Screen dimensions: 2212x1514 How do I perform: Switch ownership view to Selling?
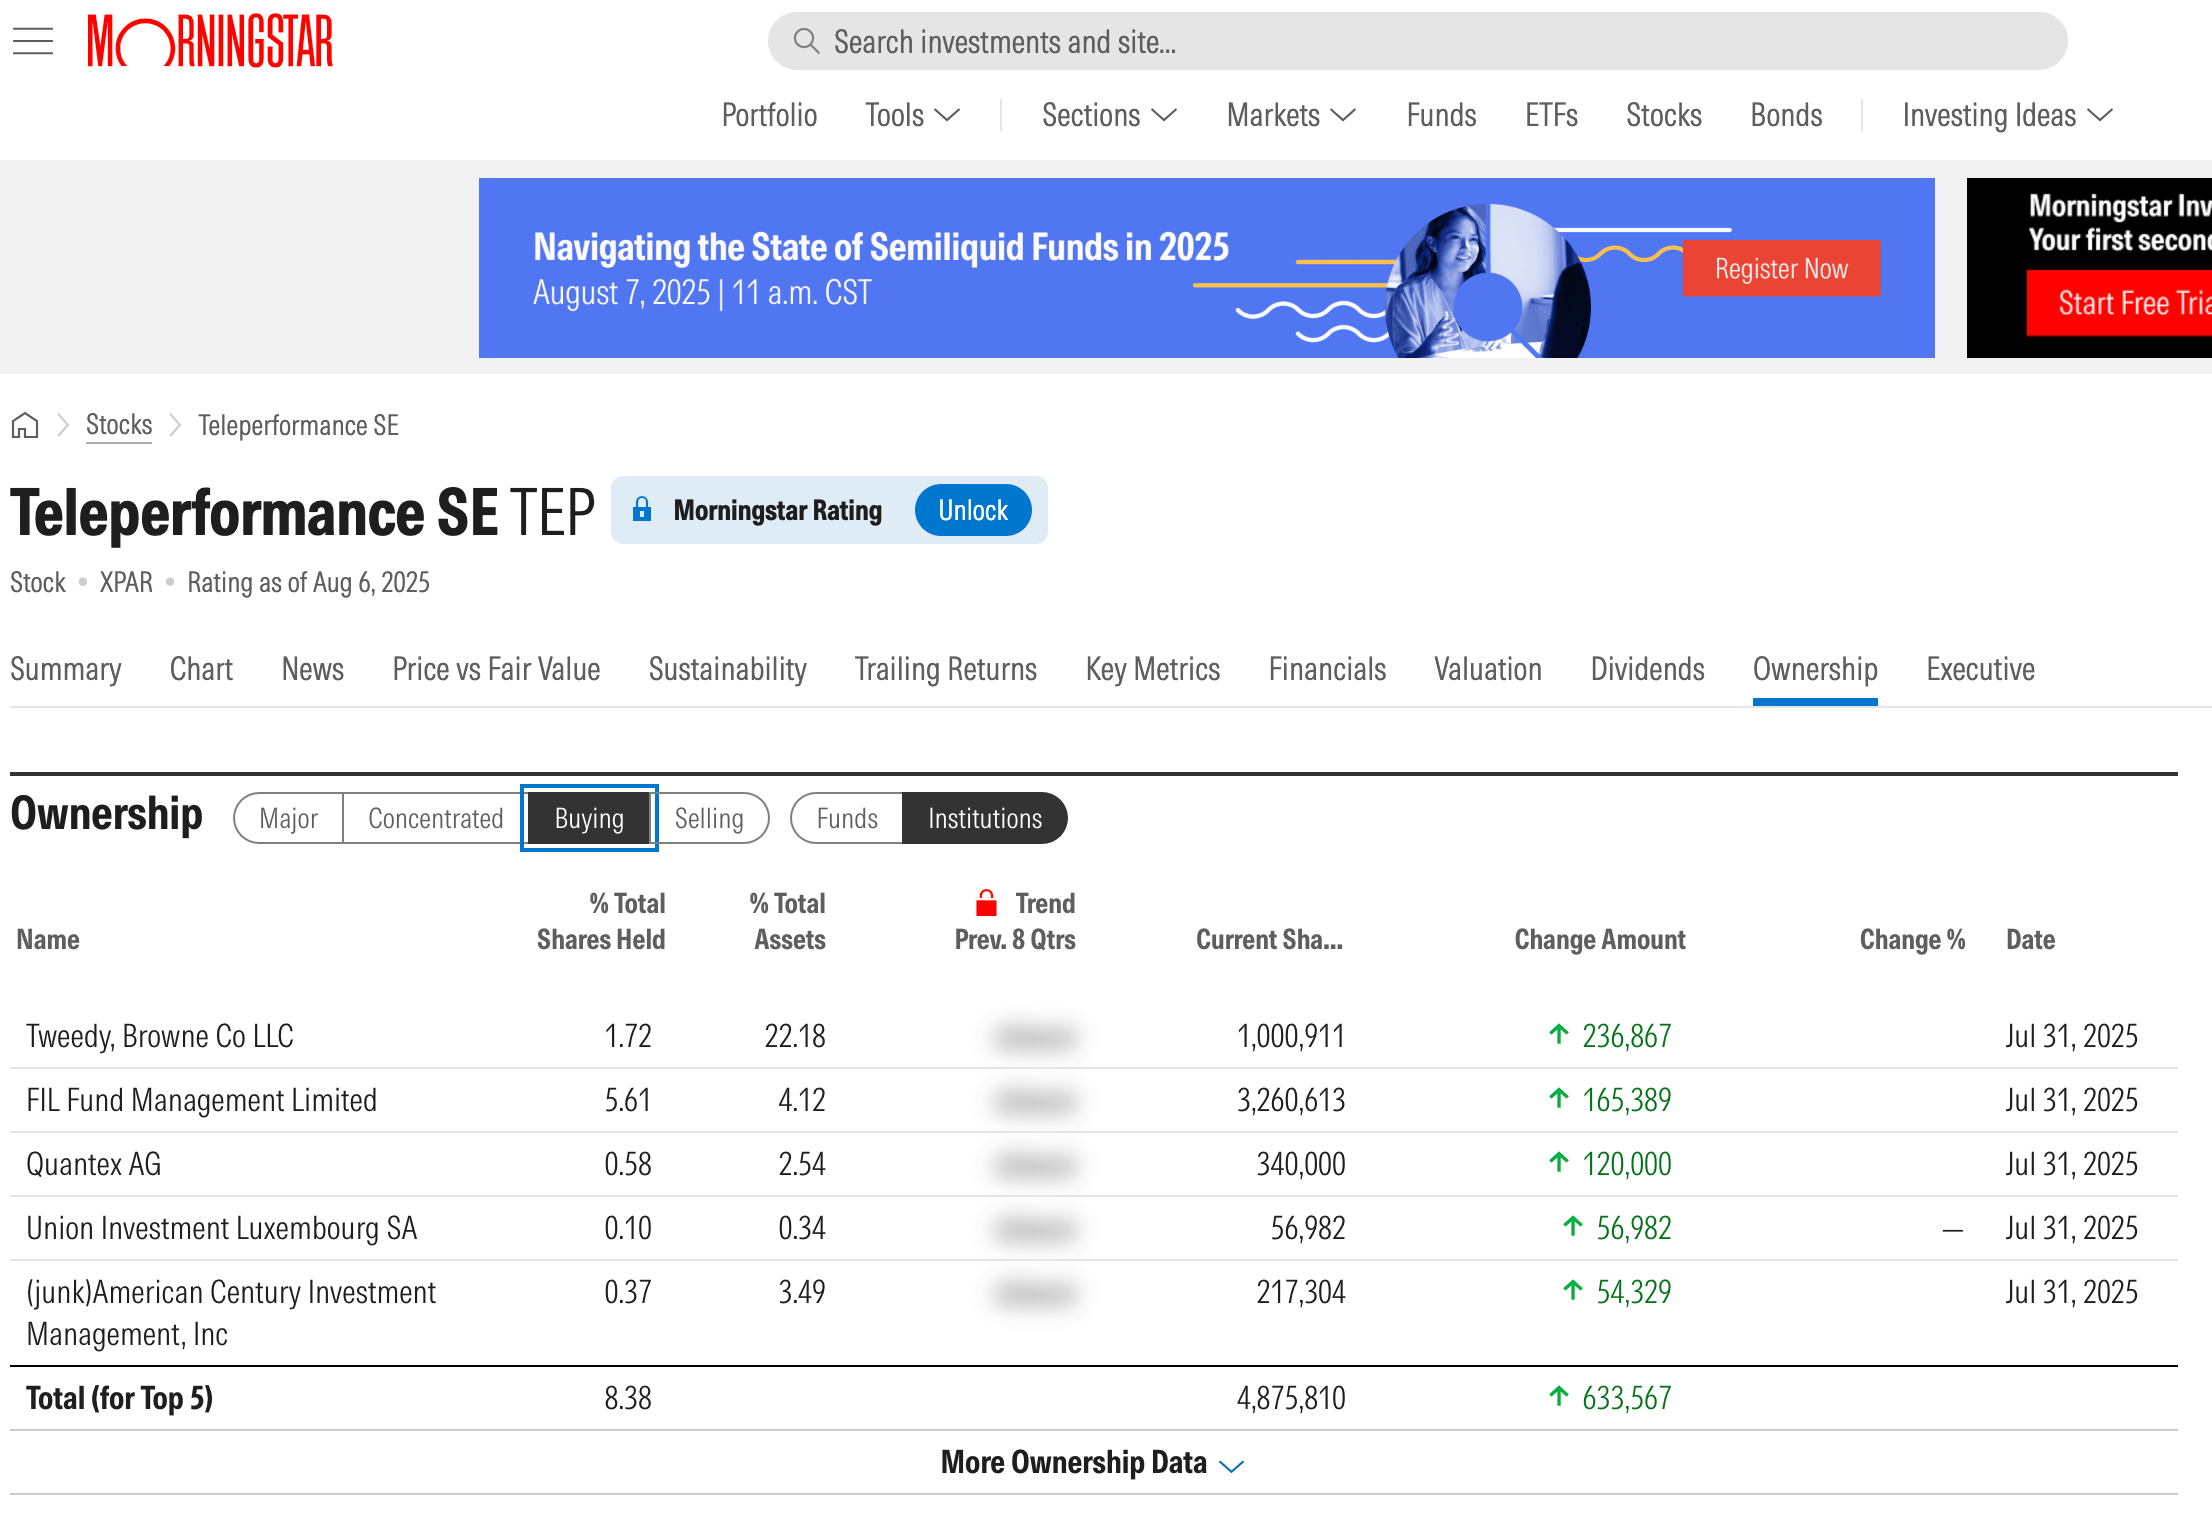[x=709, y=818]
